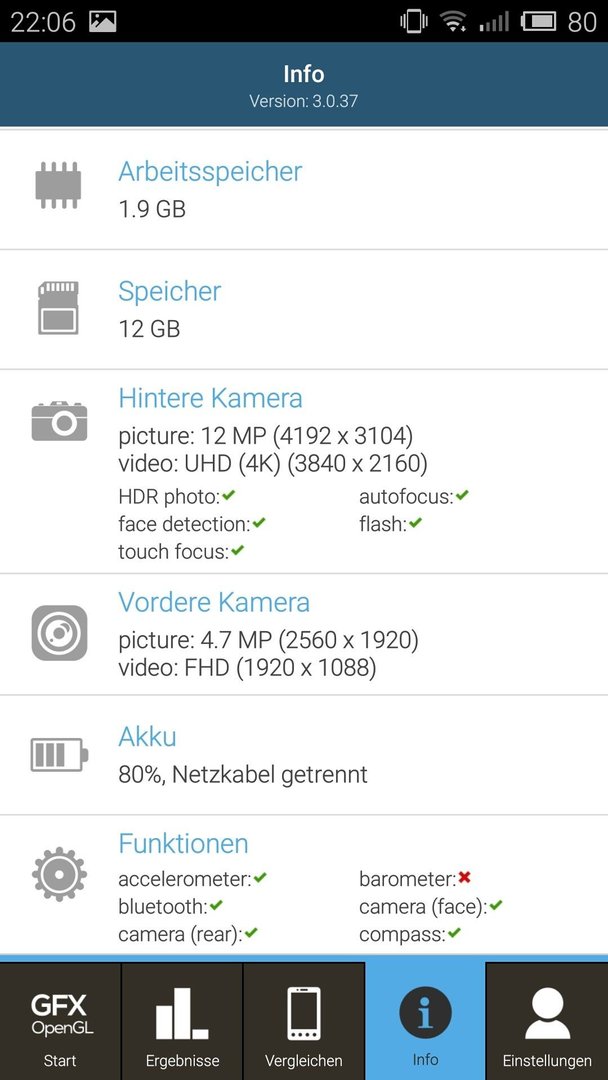Tap the Version 3.0.37 header text

304,101
